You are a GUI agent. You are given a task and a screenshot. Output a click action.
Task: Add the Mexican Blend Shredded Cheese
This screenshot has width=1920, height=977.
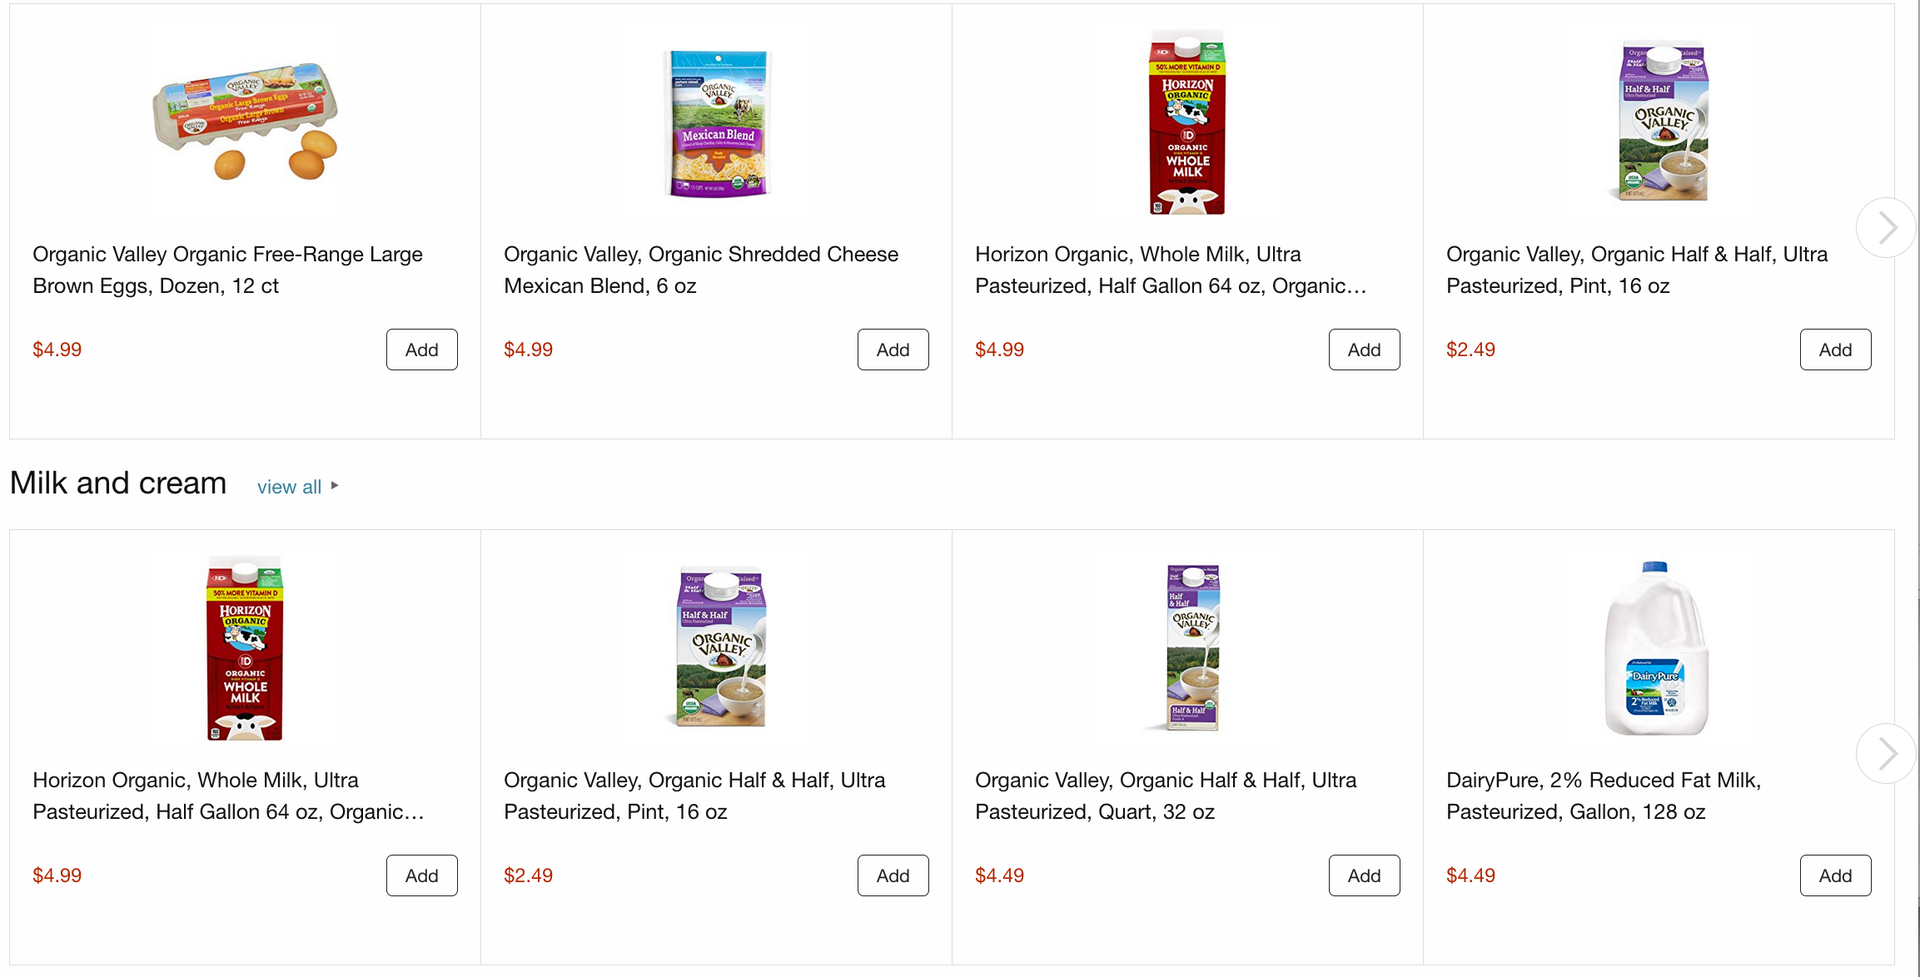pyautogui.click(x=893, y=349)
